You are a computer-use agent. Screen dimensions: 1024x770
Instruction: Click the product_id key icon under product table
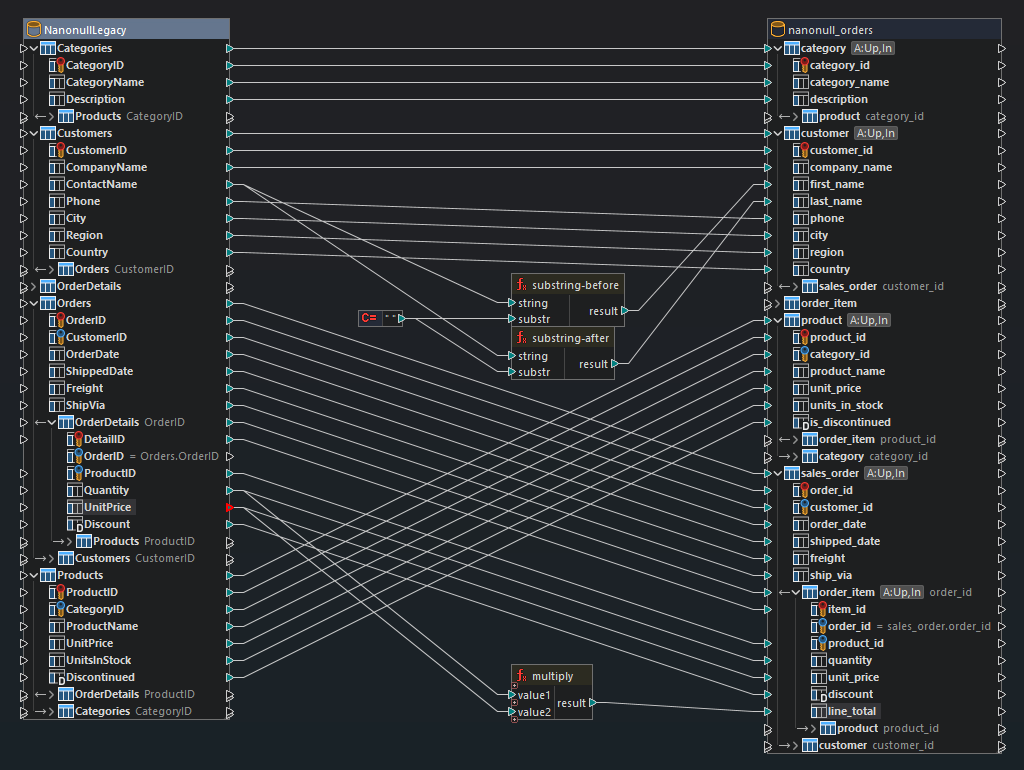pos(801,337)
